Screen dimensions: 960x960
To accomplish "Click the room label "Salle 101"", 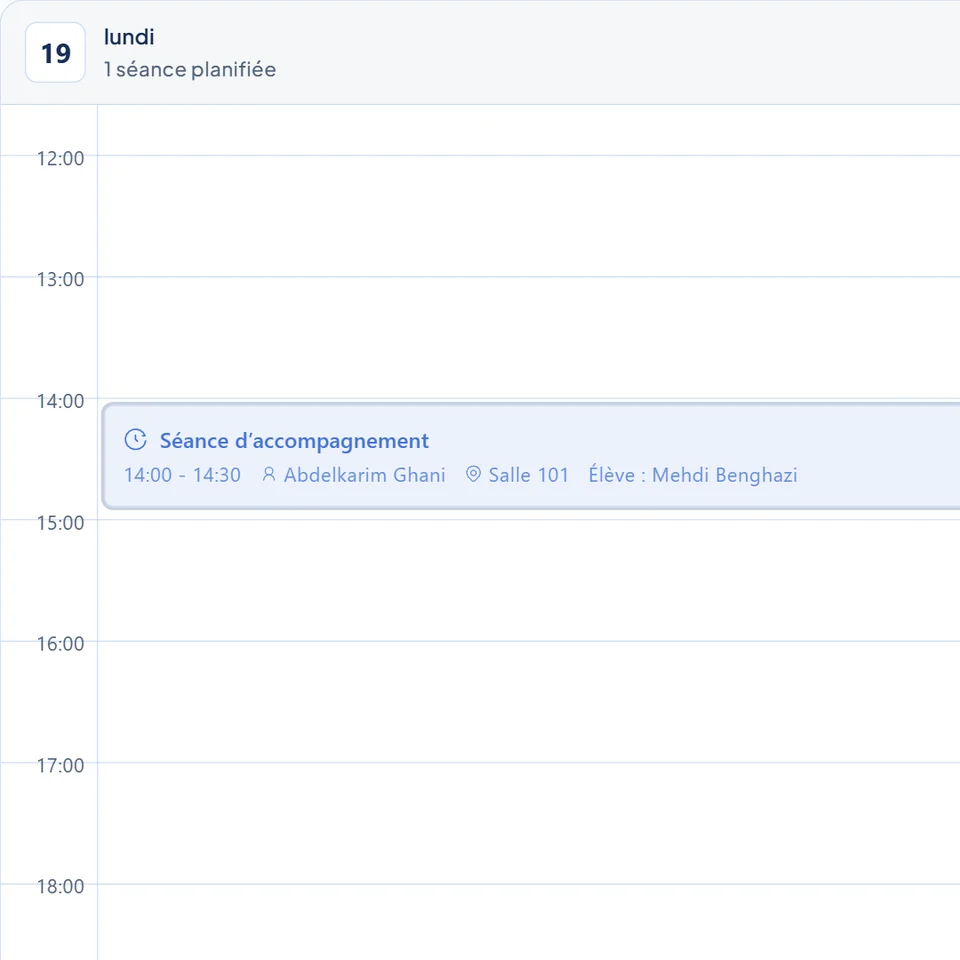I will (528, 475).
